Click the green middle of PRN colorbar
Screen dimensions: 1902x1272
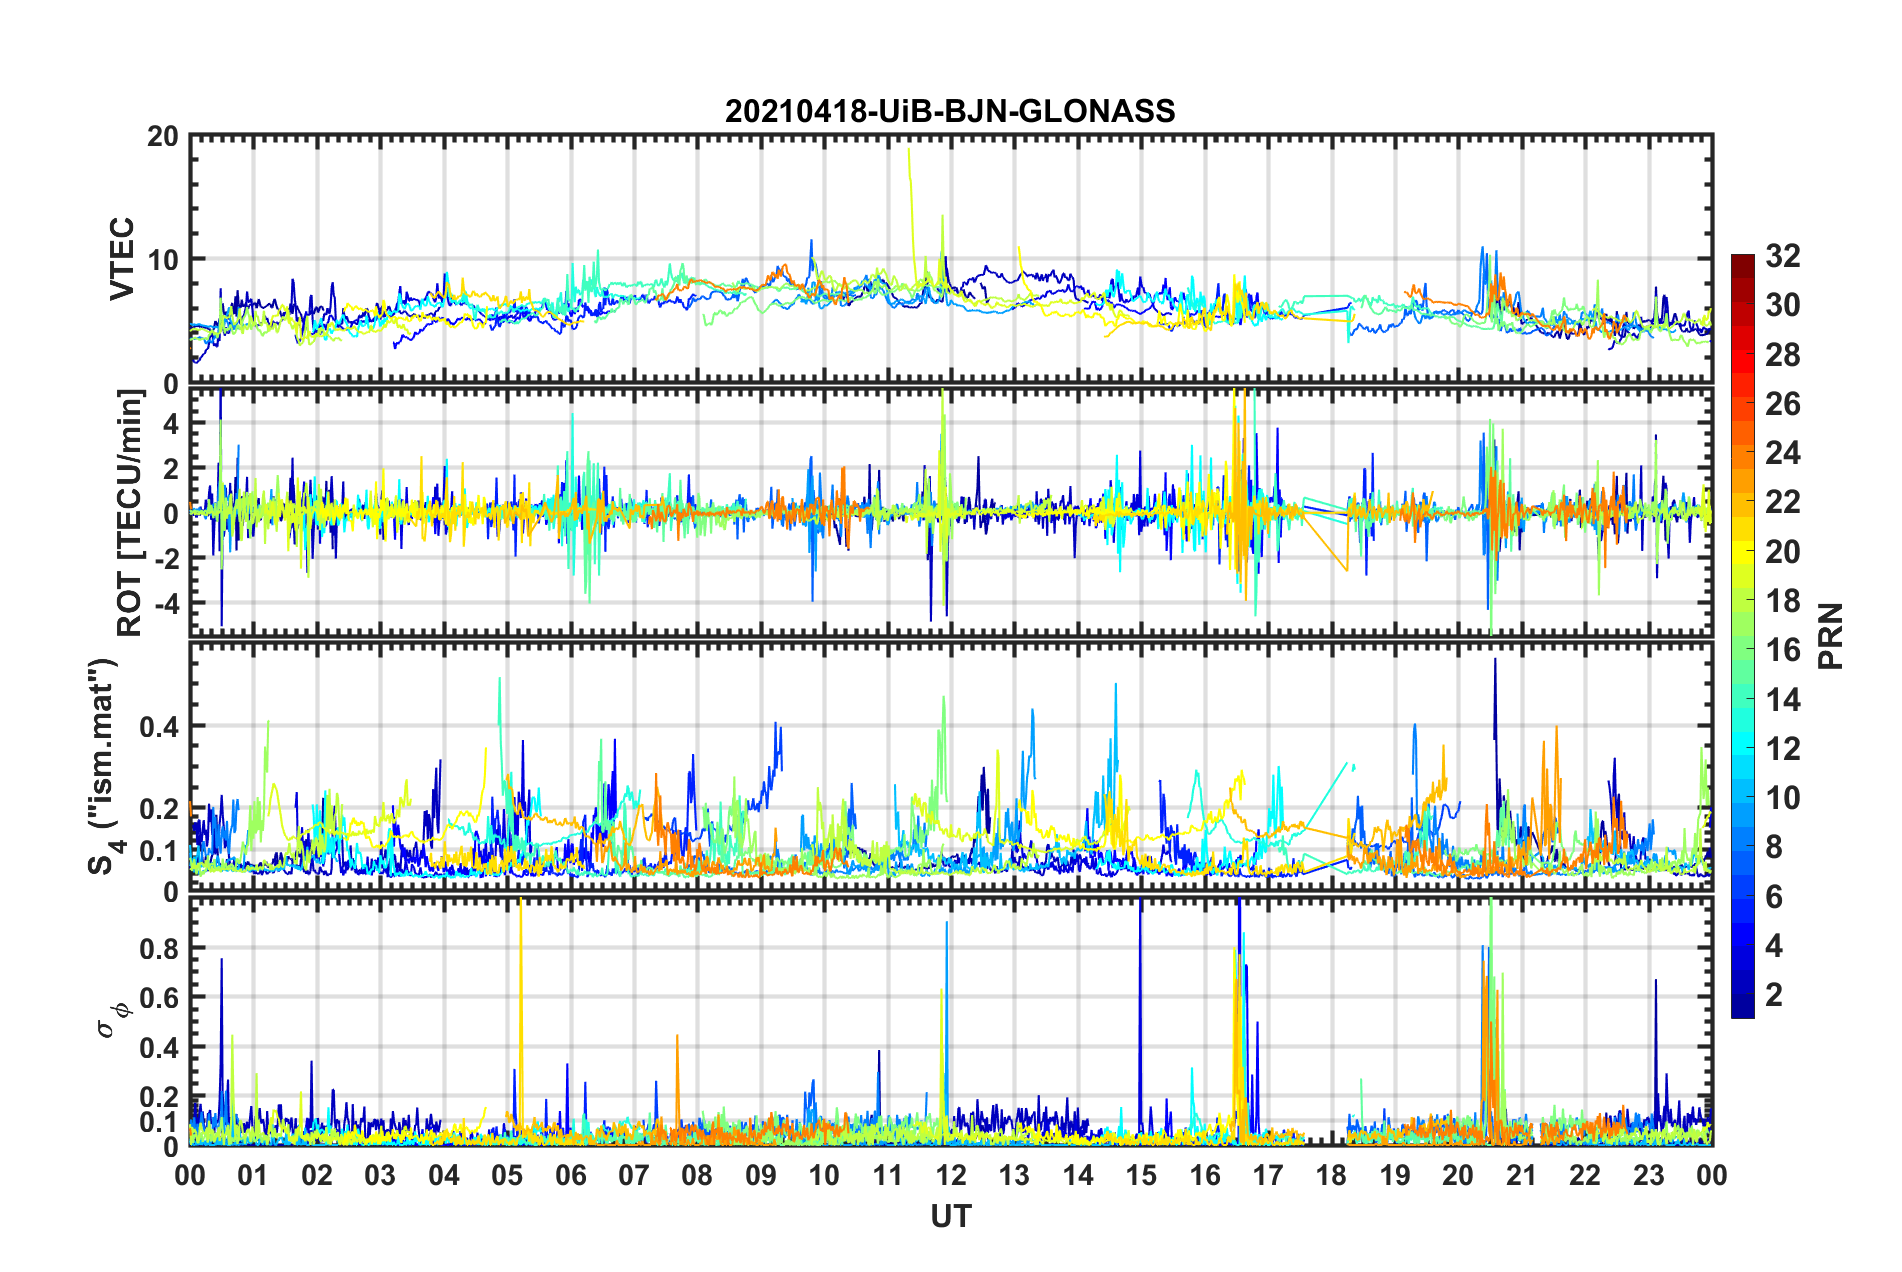click(x=1743, y=636)
